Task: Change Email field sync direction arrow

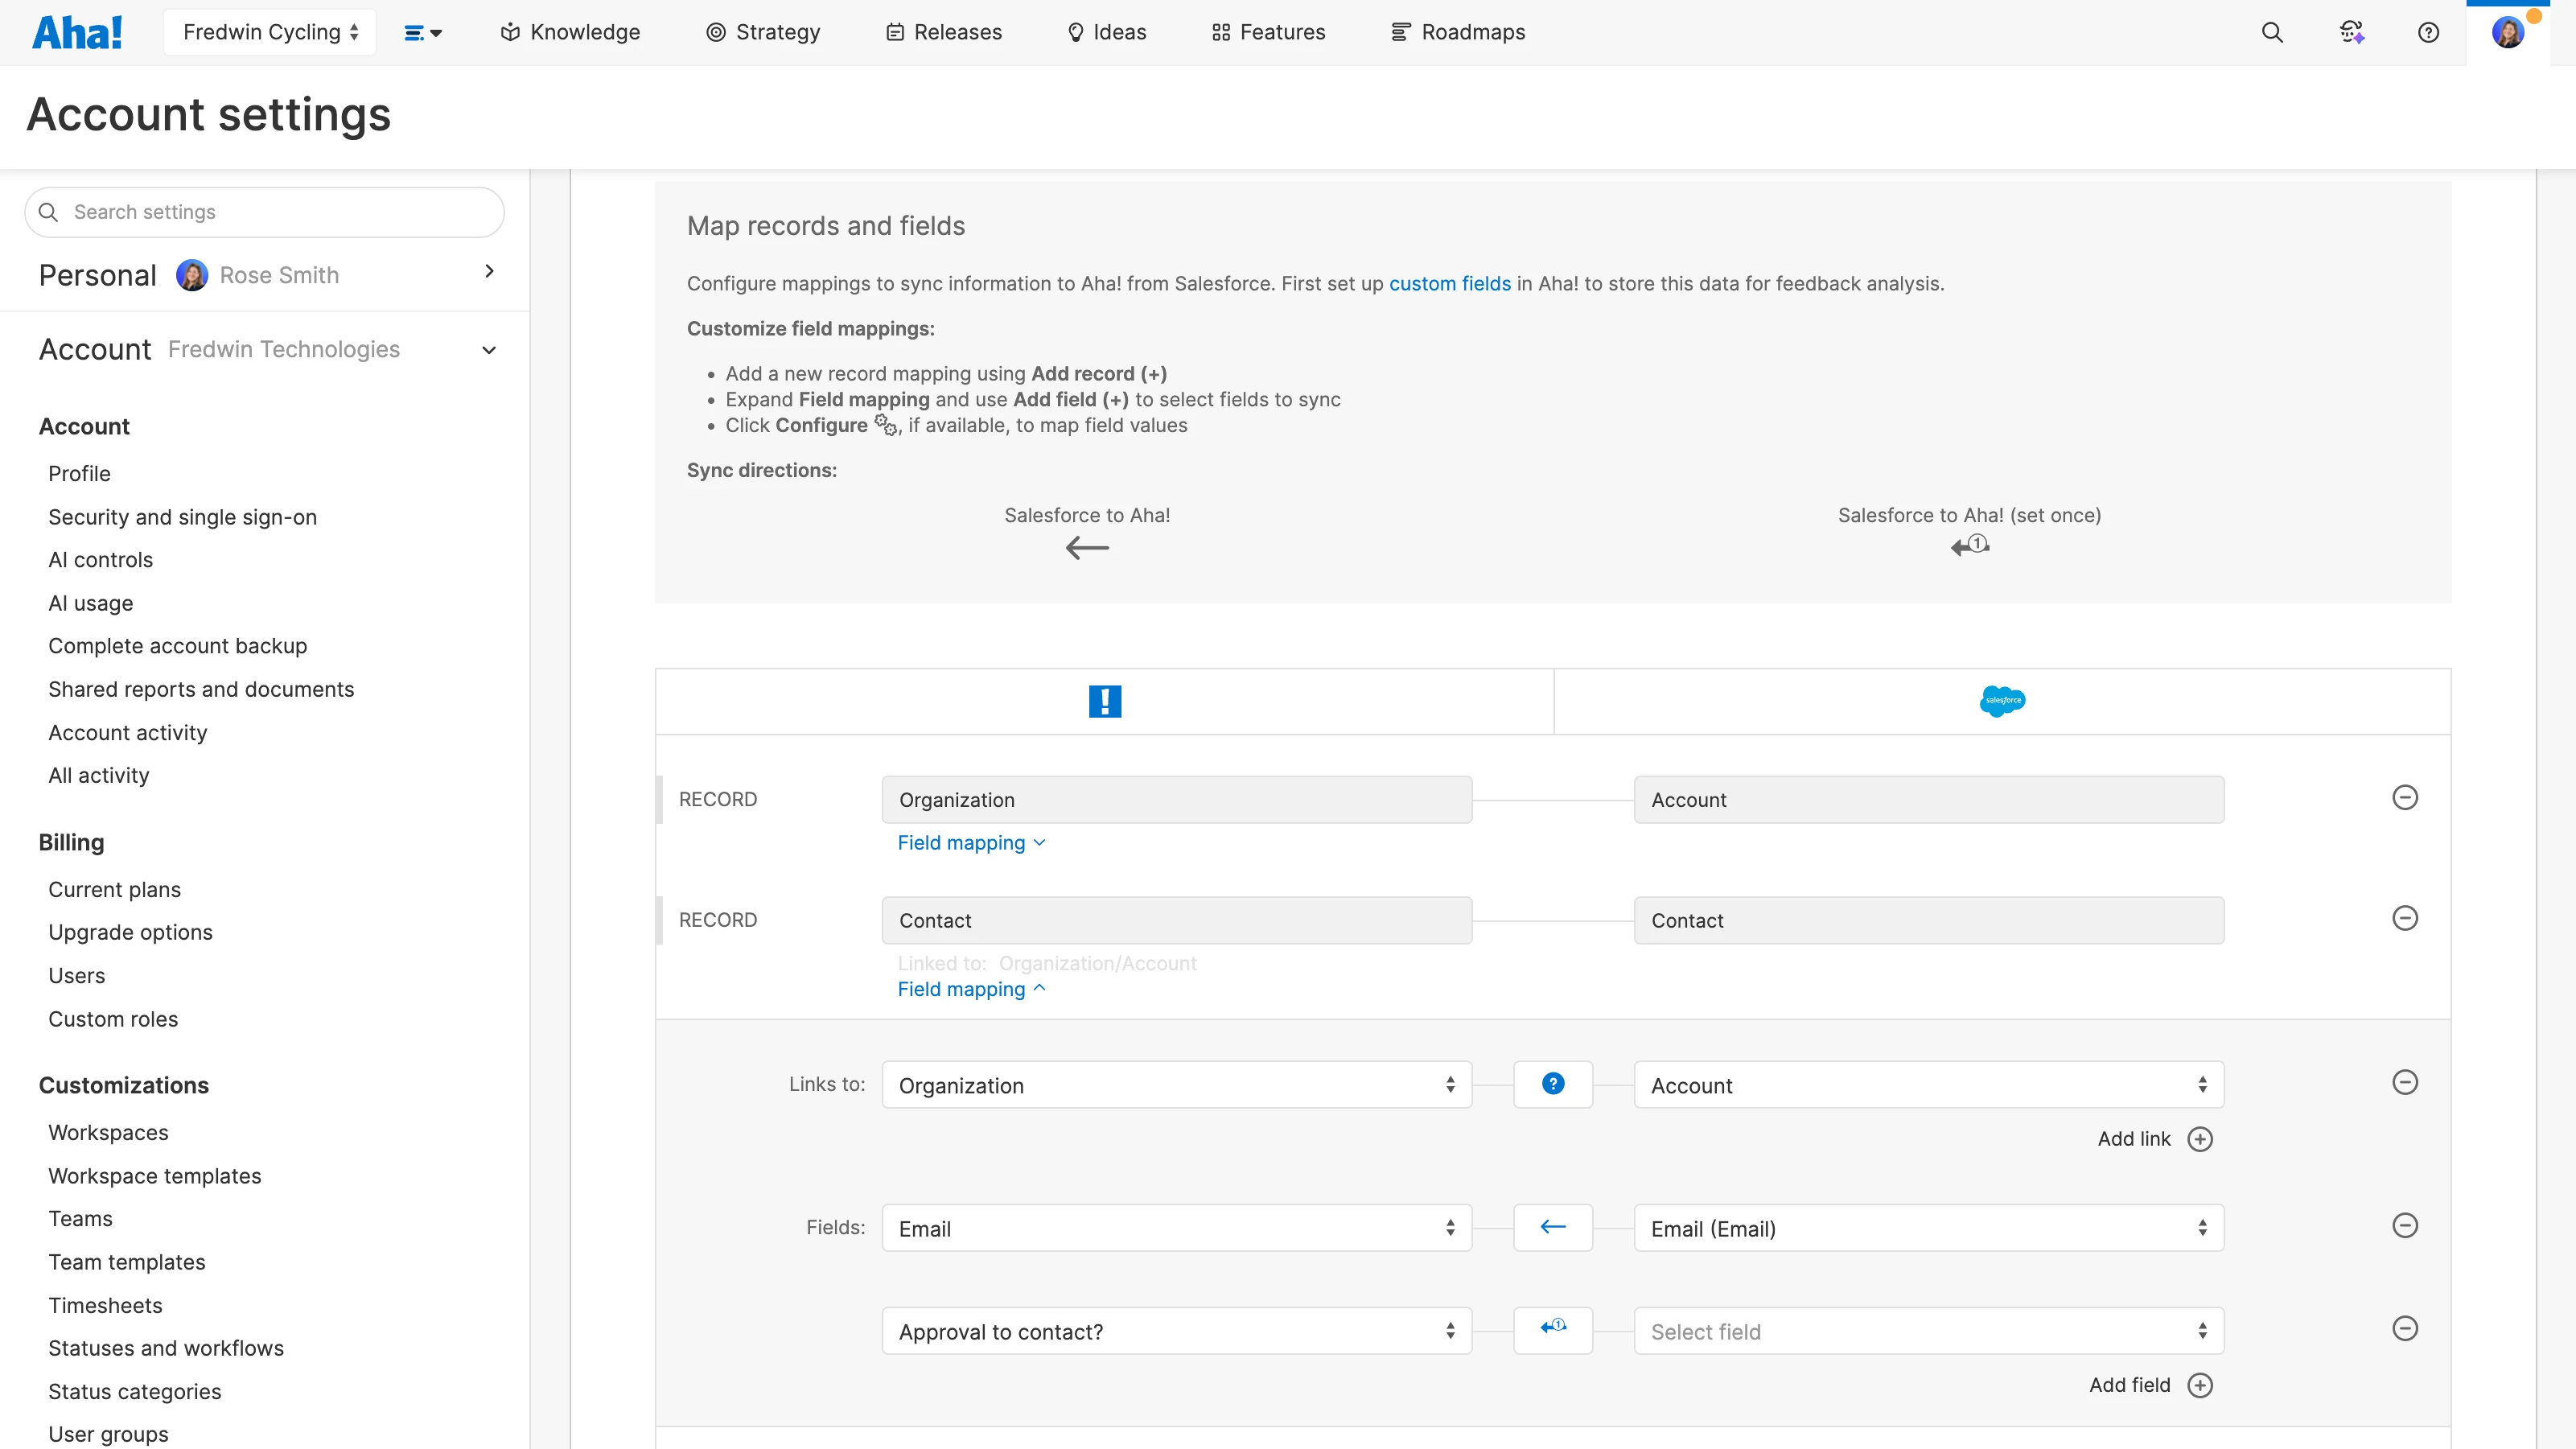Action: (1553, 1227)
